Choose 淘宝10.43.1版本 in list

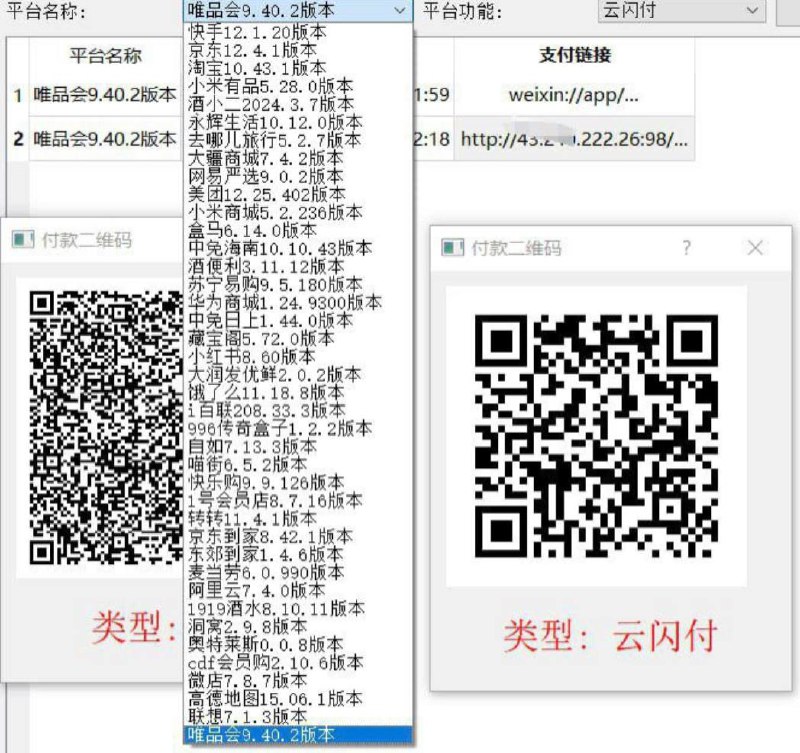pyautogui.click(x=297, y=68)
